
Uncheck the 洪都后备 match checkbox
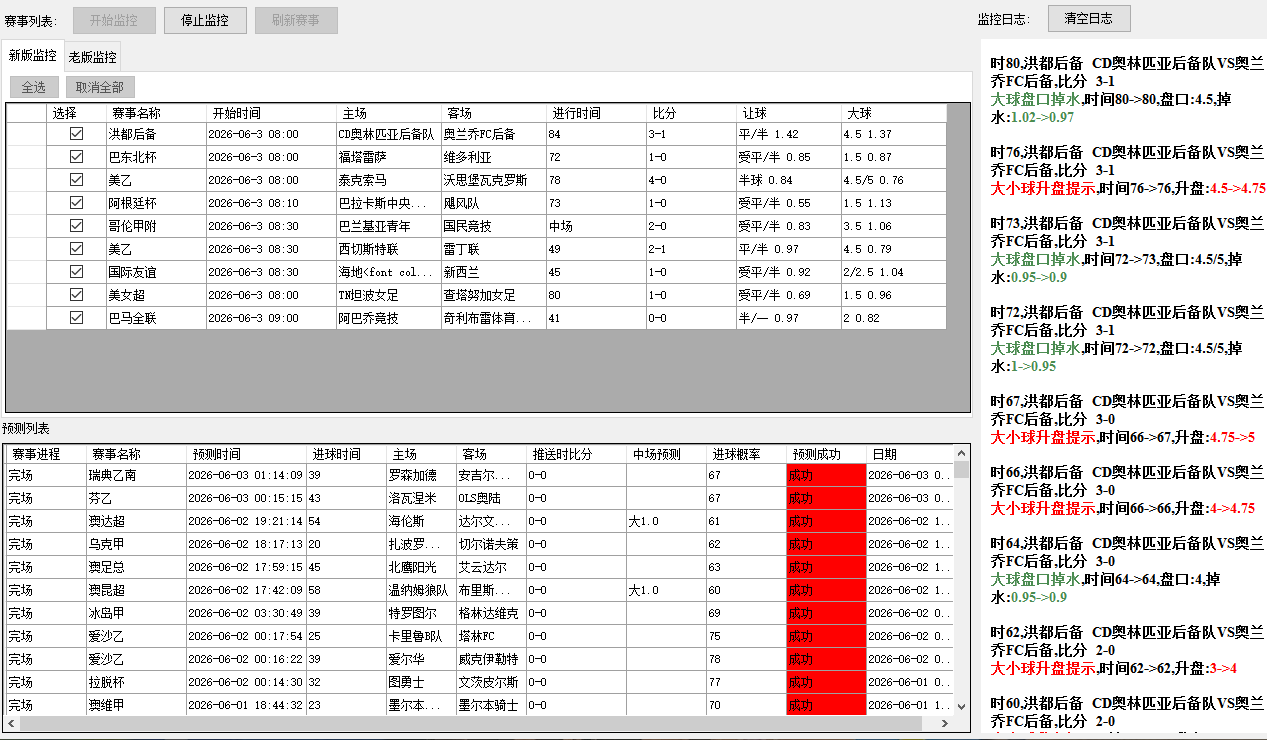76,133
